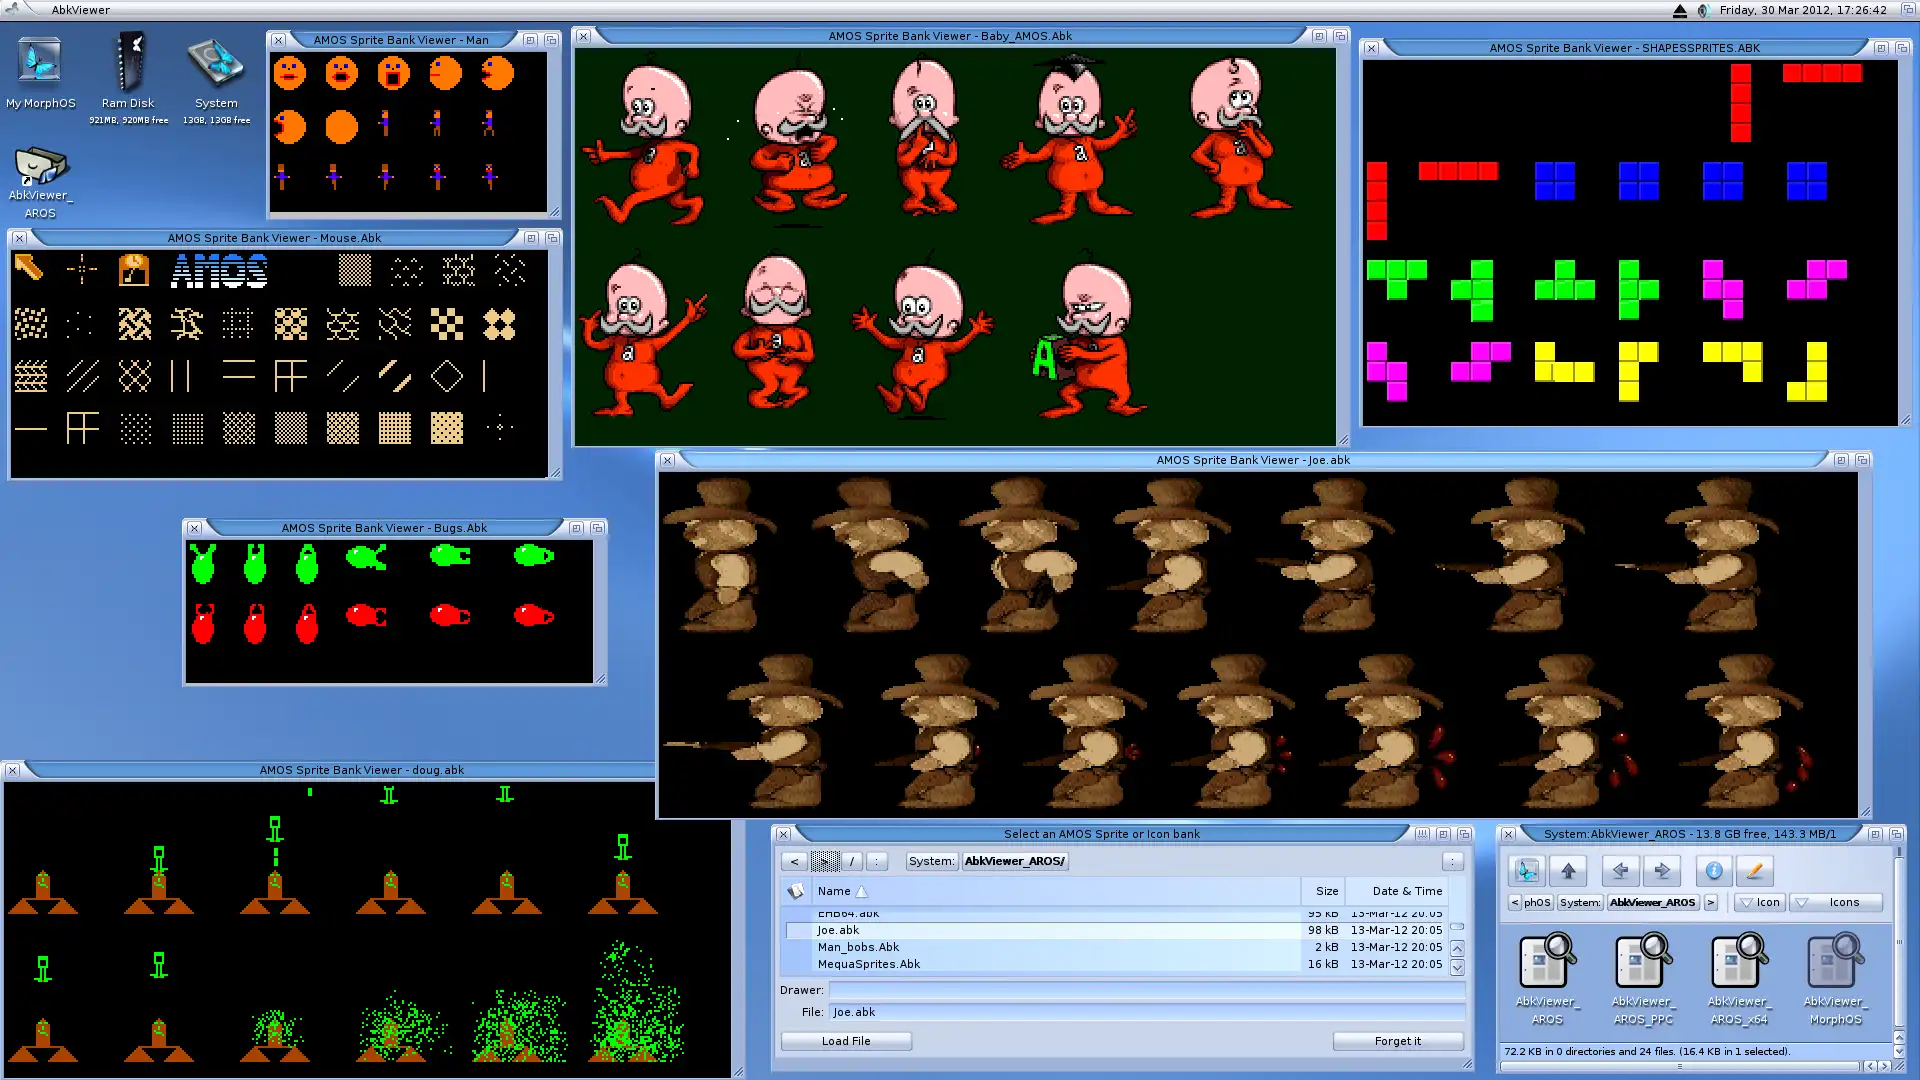Go to parent directory with up arrow
1920x1080 pixels.
[x=1568, y=871]
